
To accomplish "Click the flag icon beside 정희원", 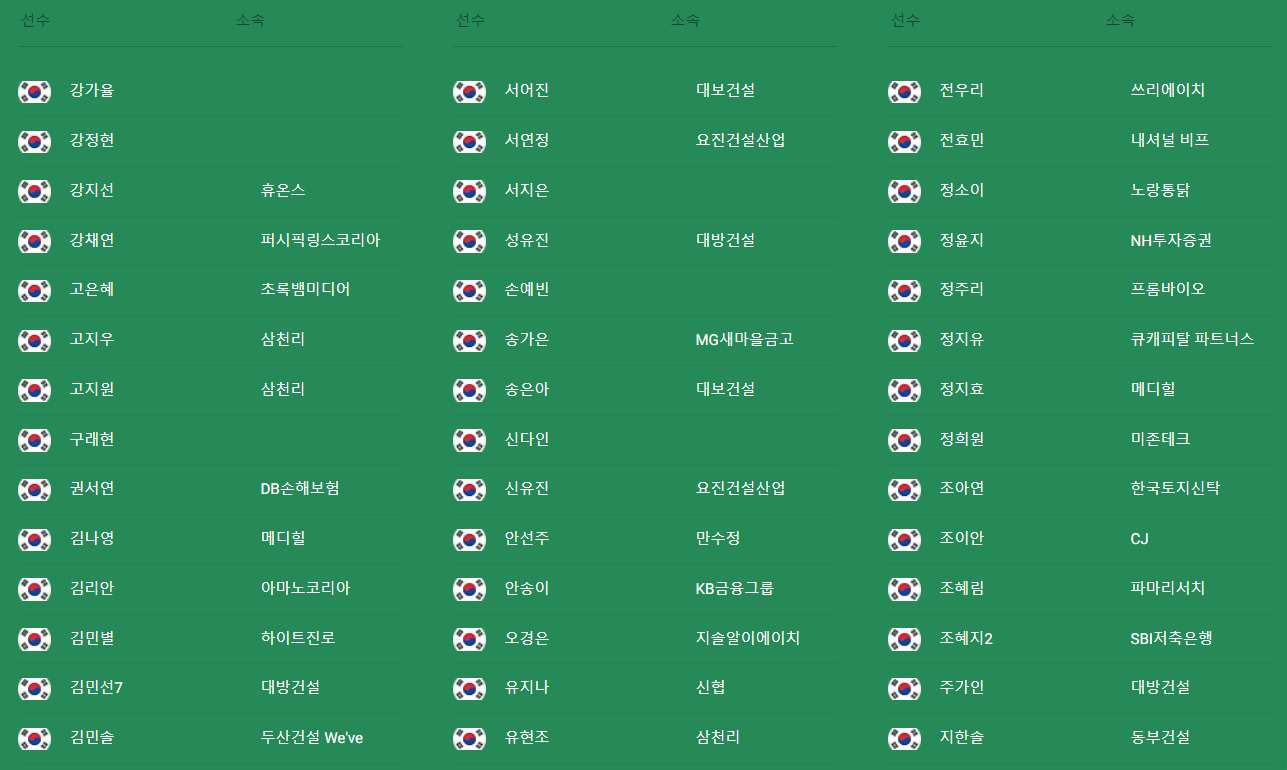I will (x=904, y=440).
